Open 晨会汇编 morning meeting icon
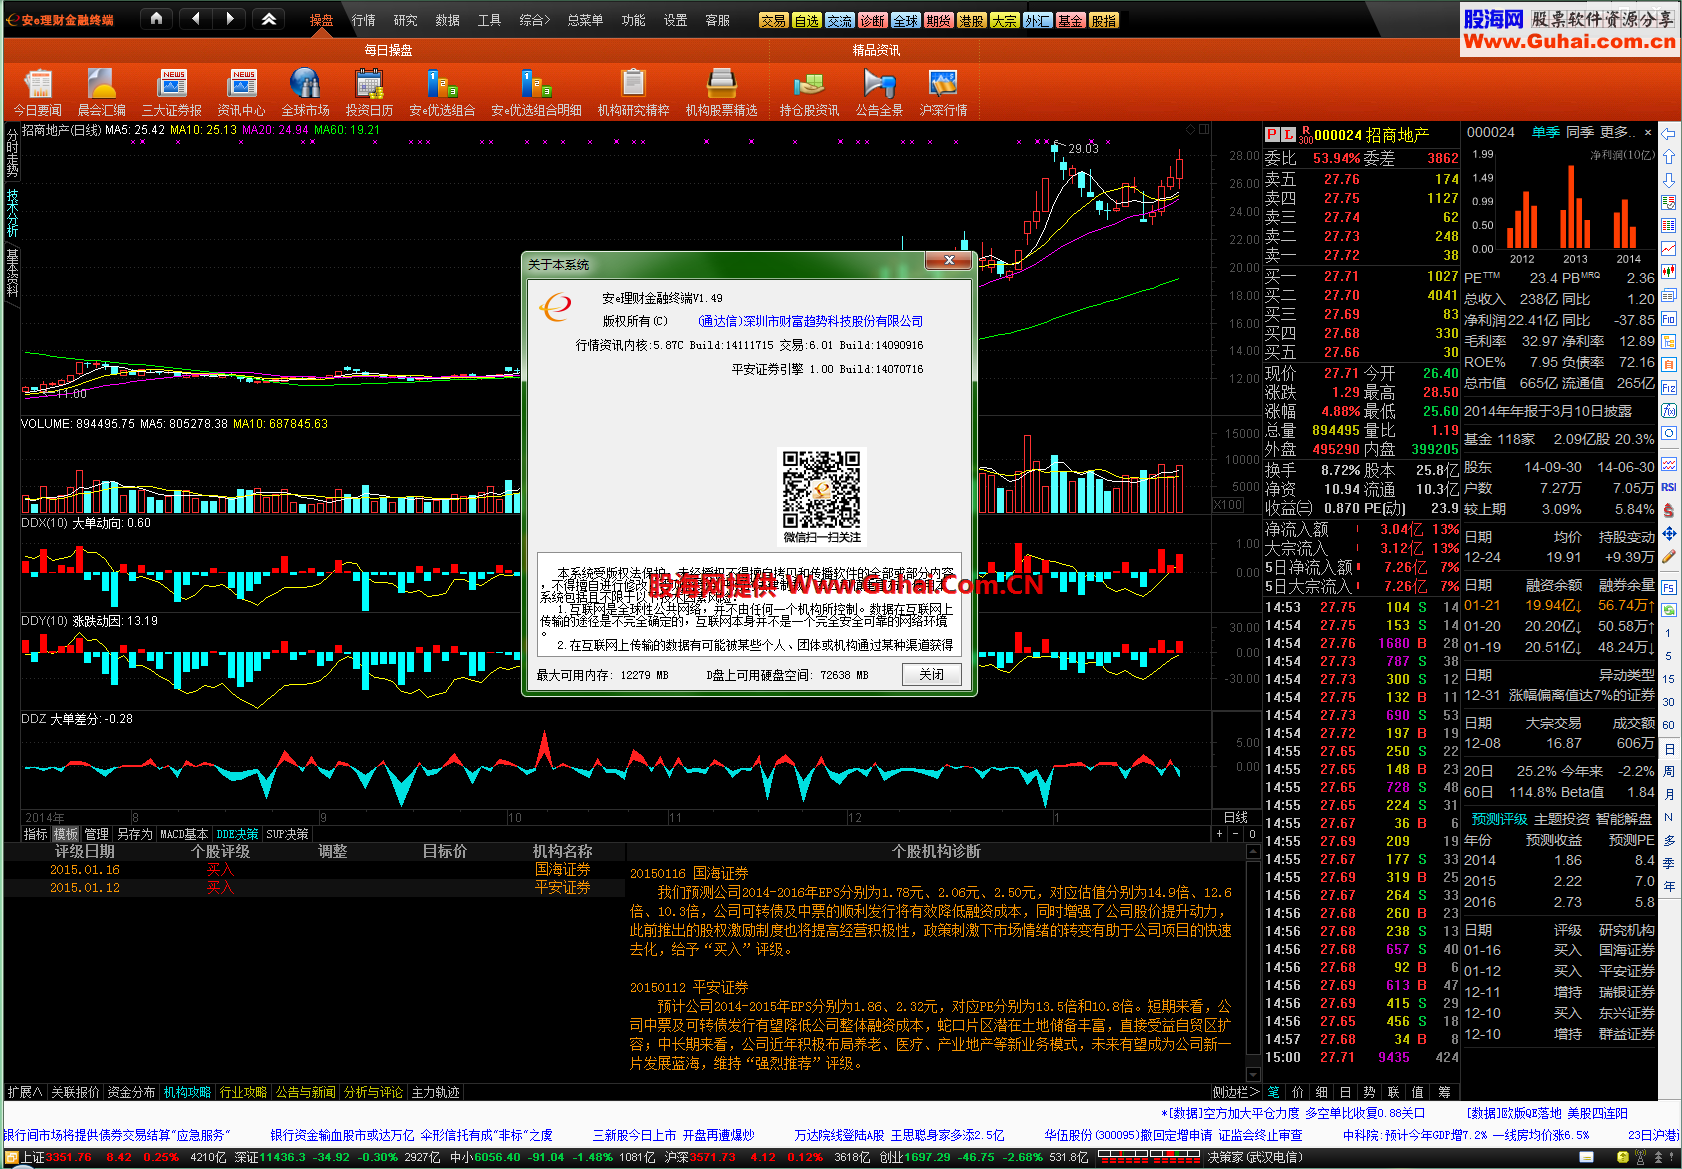The width and height of the screenshot is (1682, 1169). click(x=101, y=92)
